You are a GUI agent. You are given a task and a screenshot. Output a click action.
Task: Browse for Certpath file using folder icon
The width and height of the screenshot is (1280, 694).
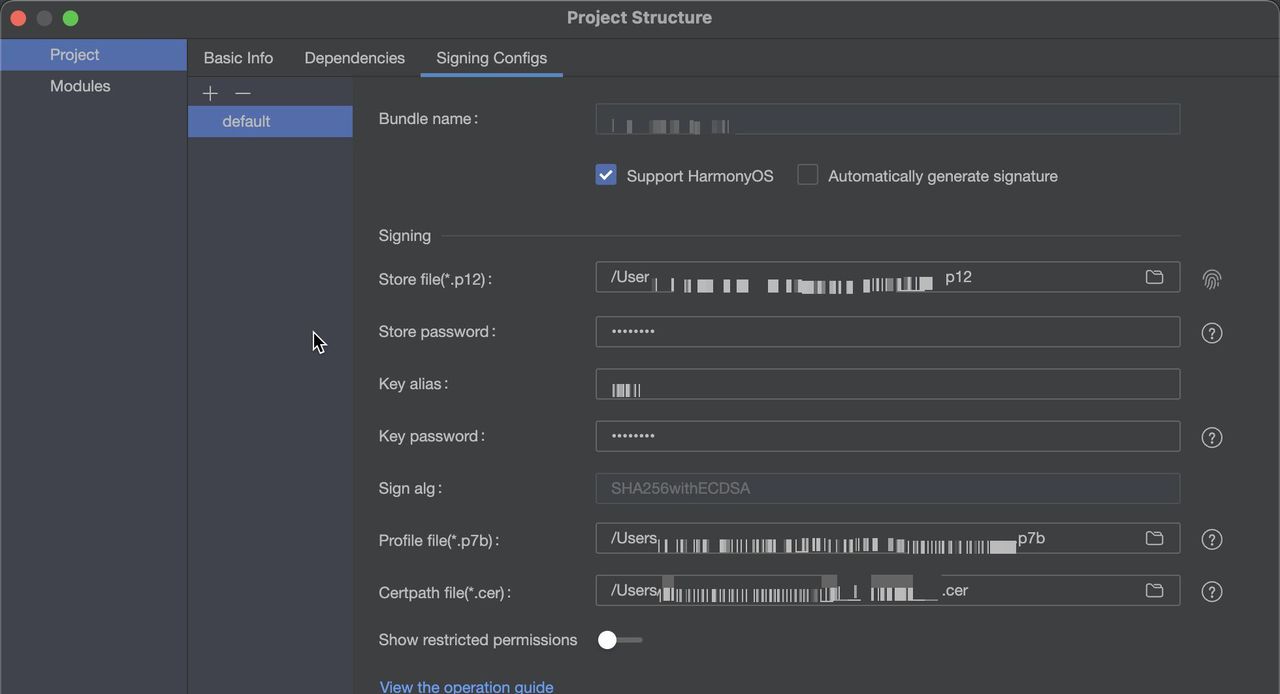[x=1154, y=591]
